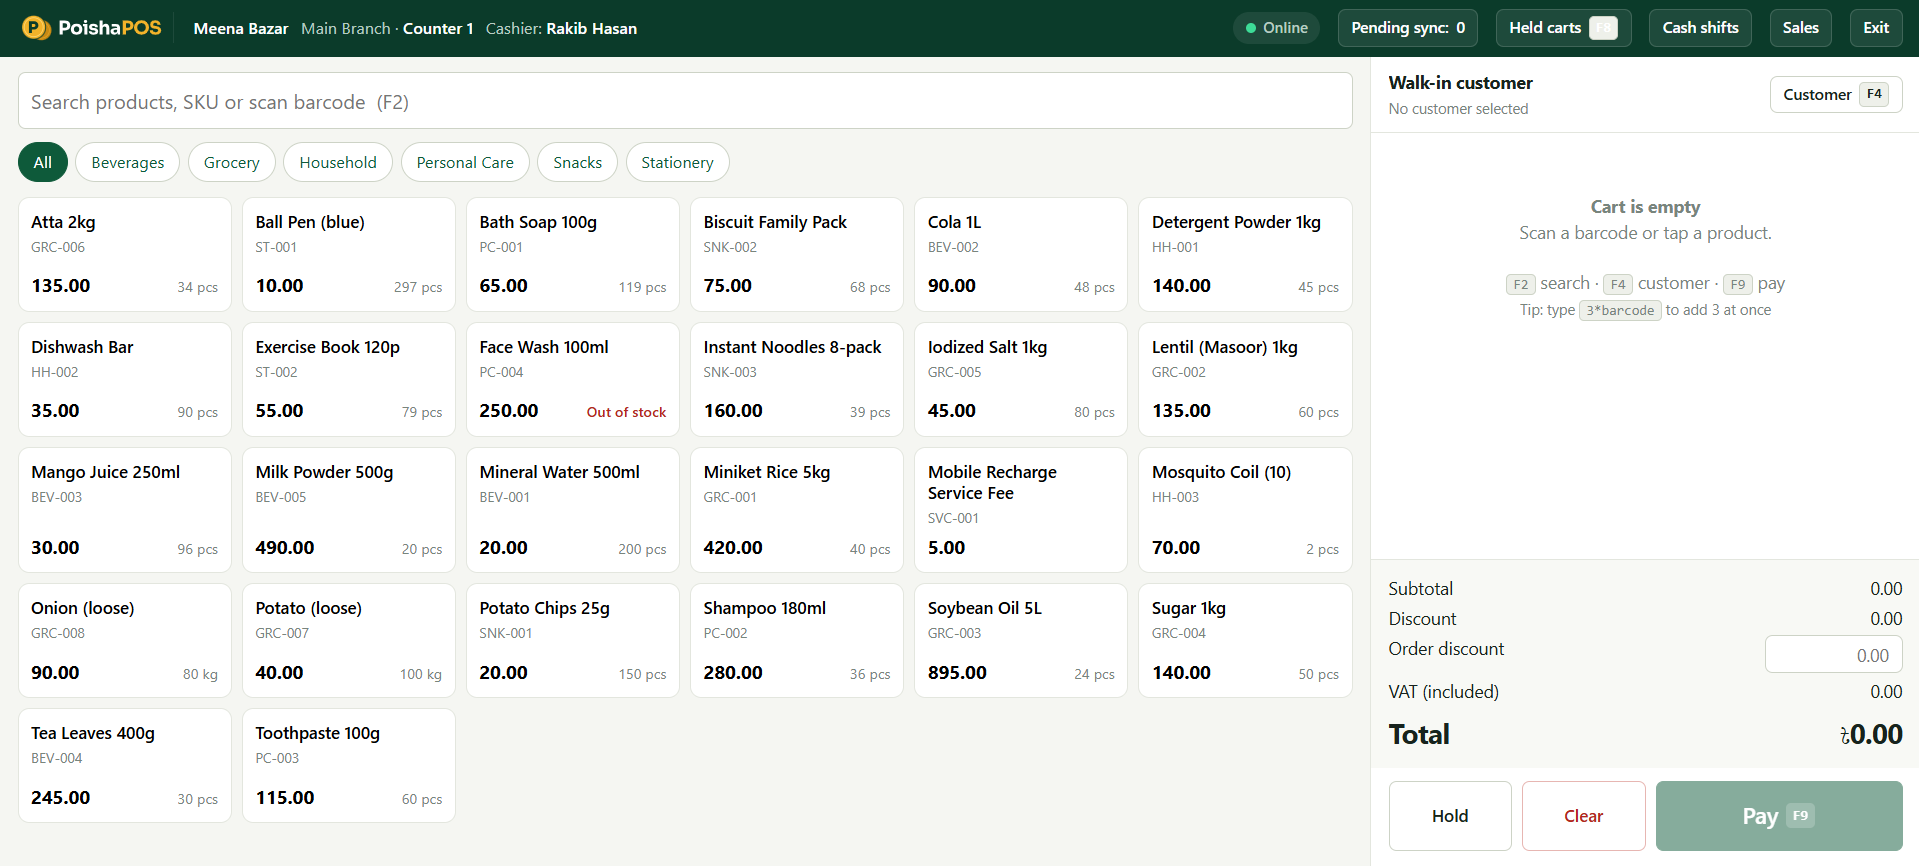Filter products by Snacks
Viewport: 1919px width, 866px height.
[x=578, y=162]
